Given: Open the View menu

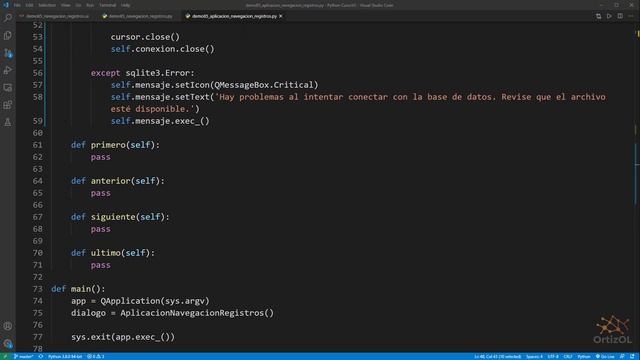Looking at the screenshot, I should pos(66,5).
